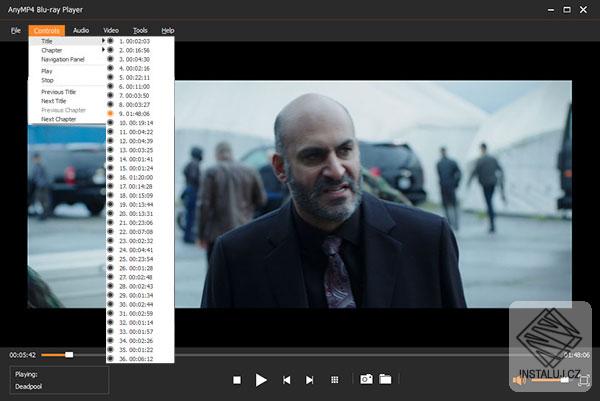
Task: Select title 22. 00:07:08
Action: [140, 232]
